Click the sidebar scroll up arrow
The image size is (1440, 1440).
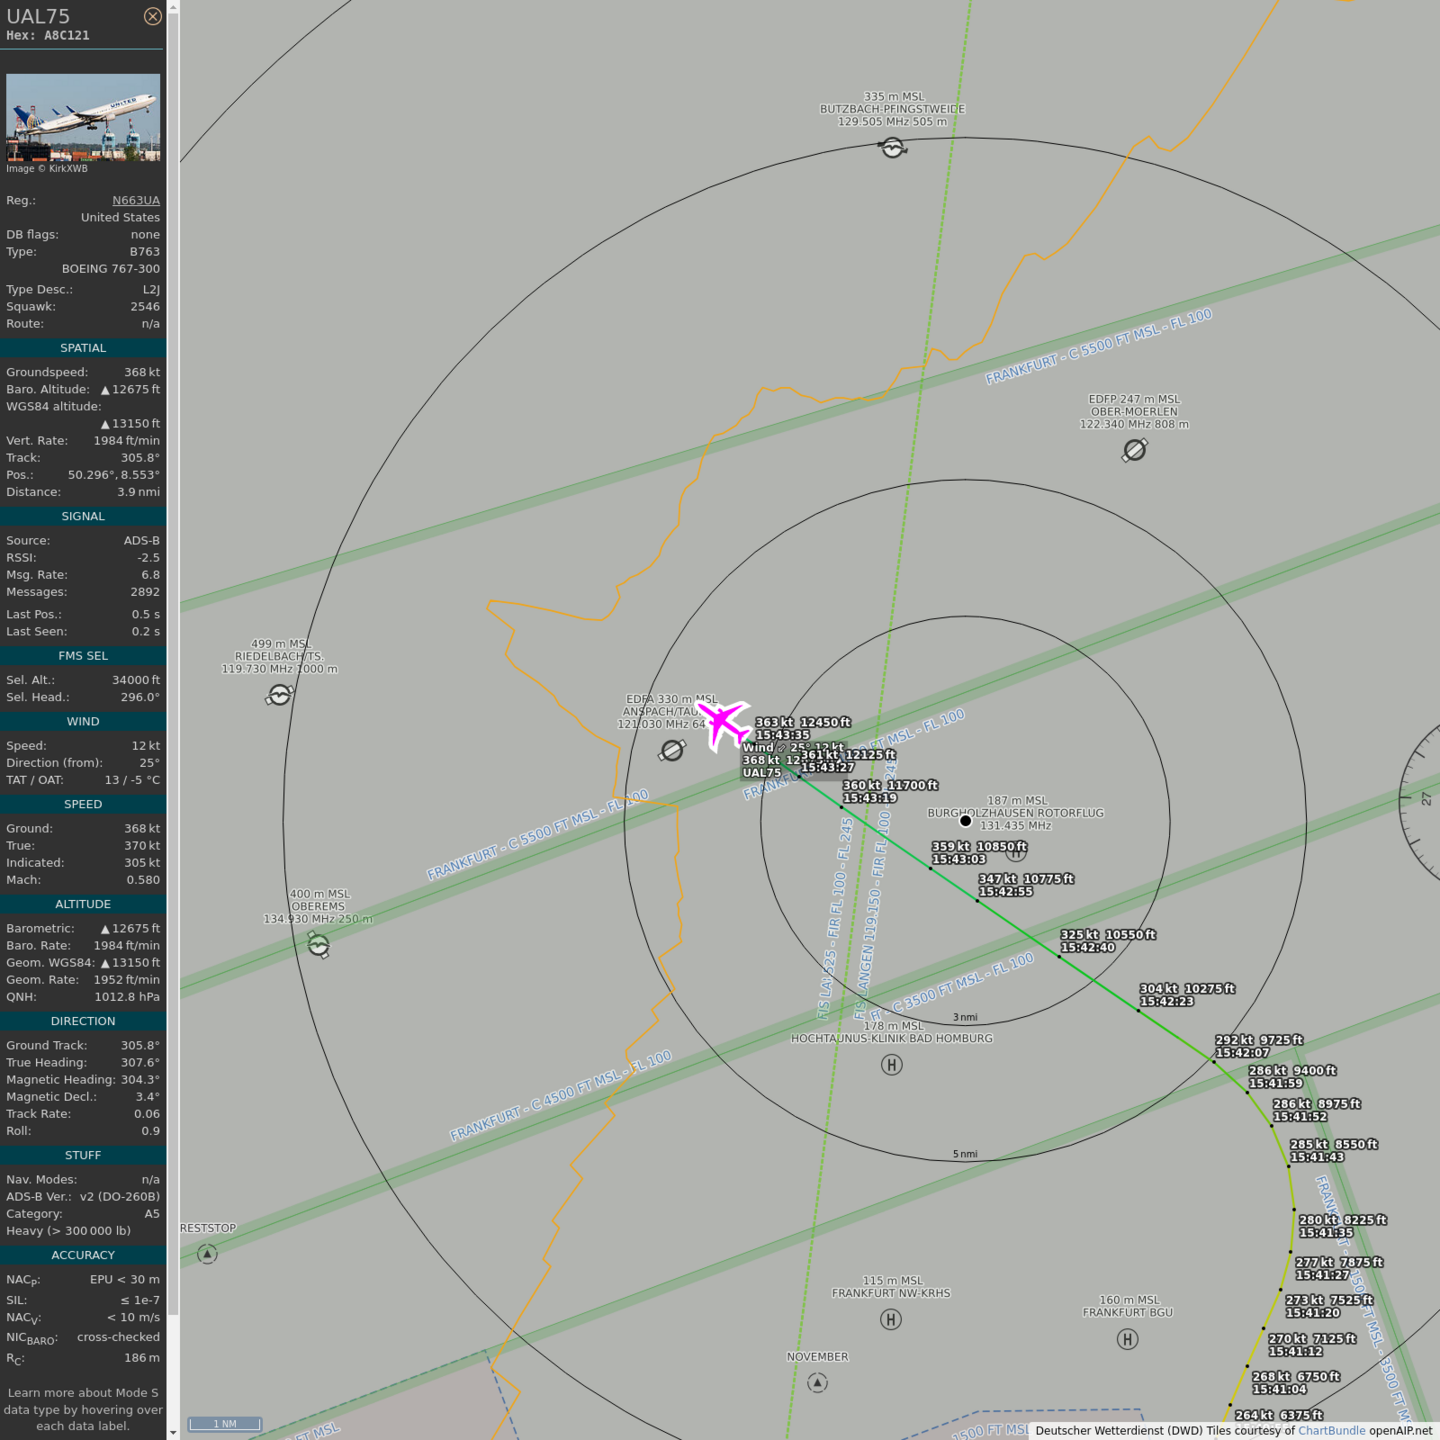click(x=173, y=7)
